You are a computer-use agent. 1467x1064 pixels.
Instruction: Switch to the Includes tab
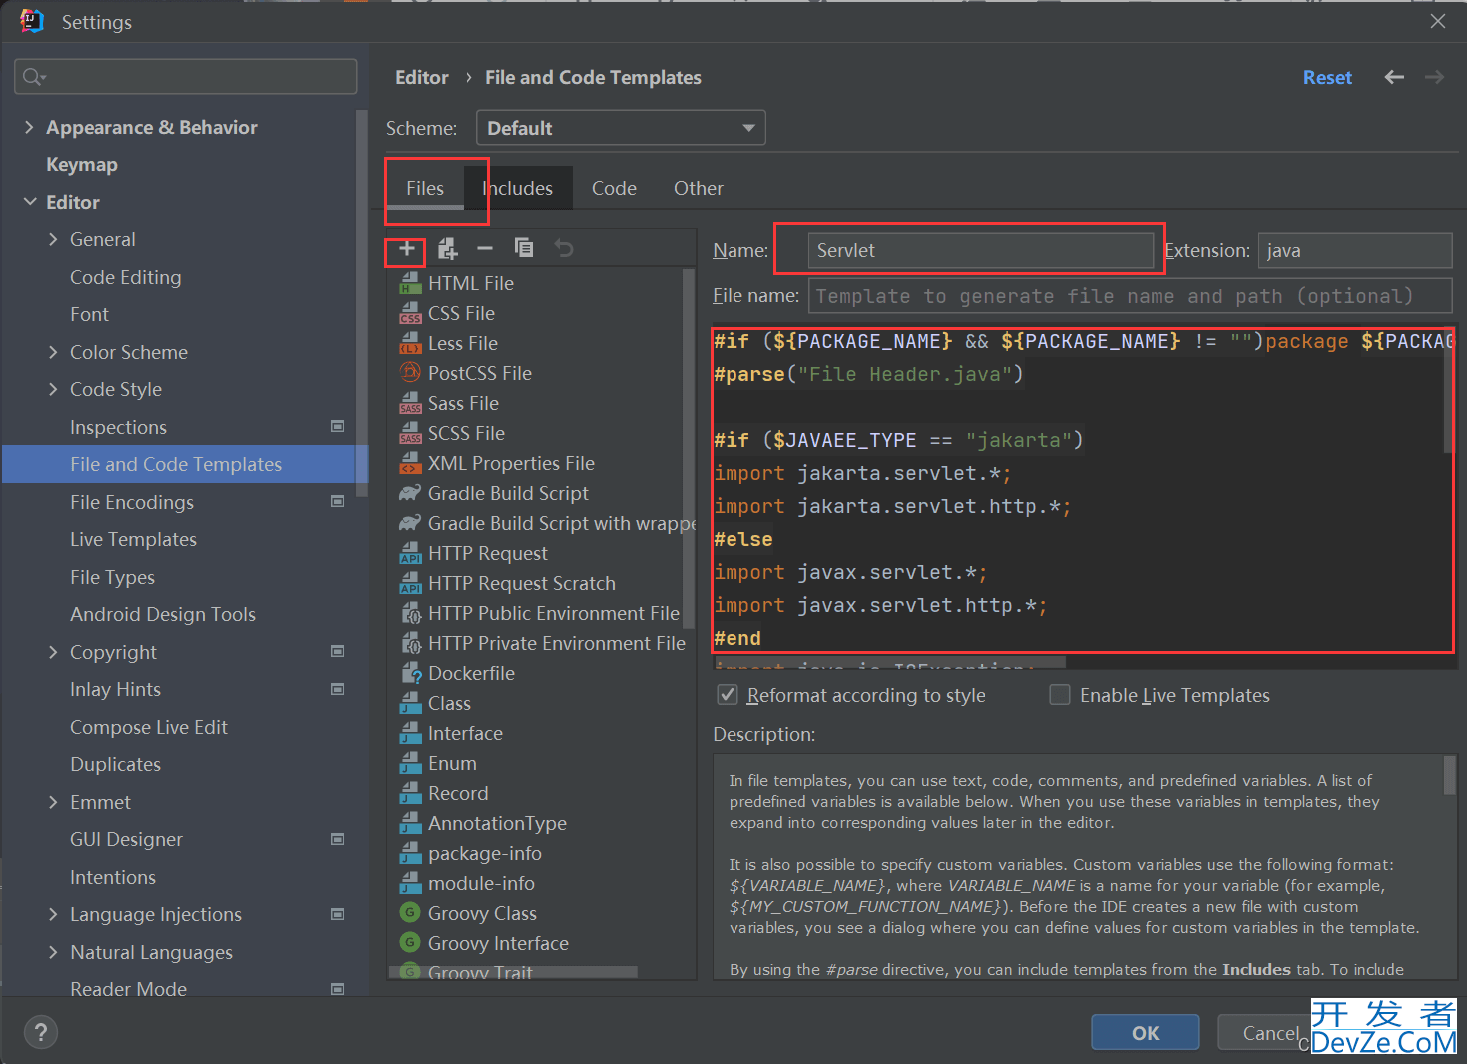(518, 188)
